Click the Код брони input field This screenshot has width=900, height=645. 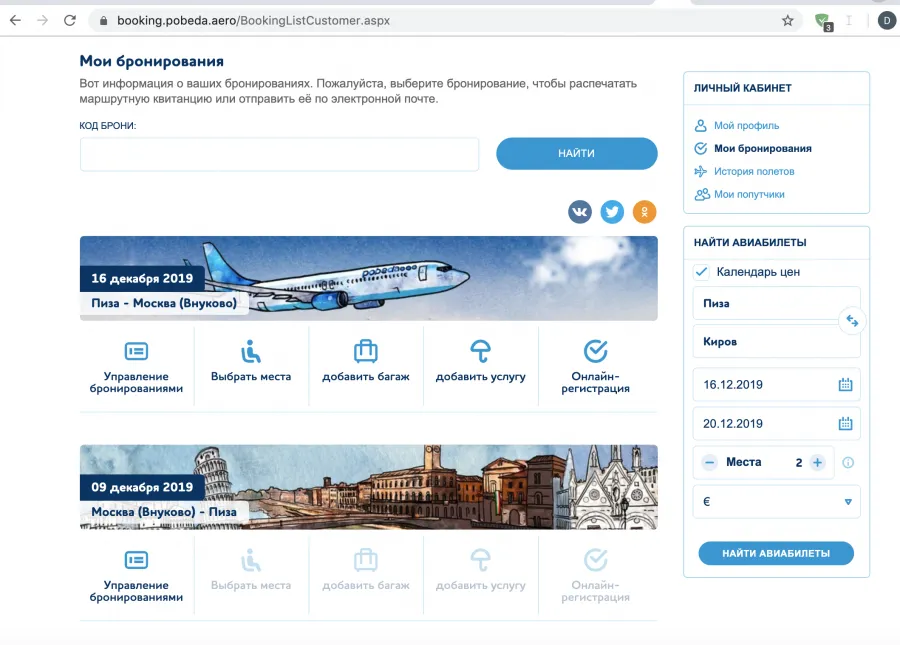point(280,154)
